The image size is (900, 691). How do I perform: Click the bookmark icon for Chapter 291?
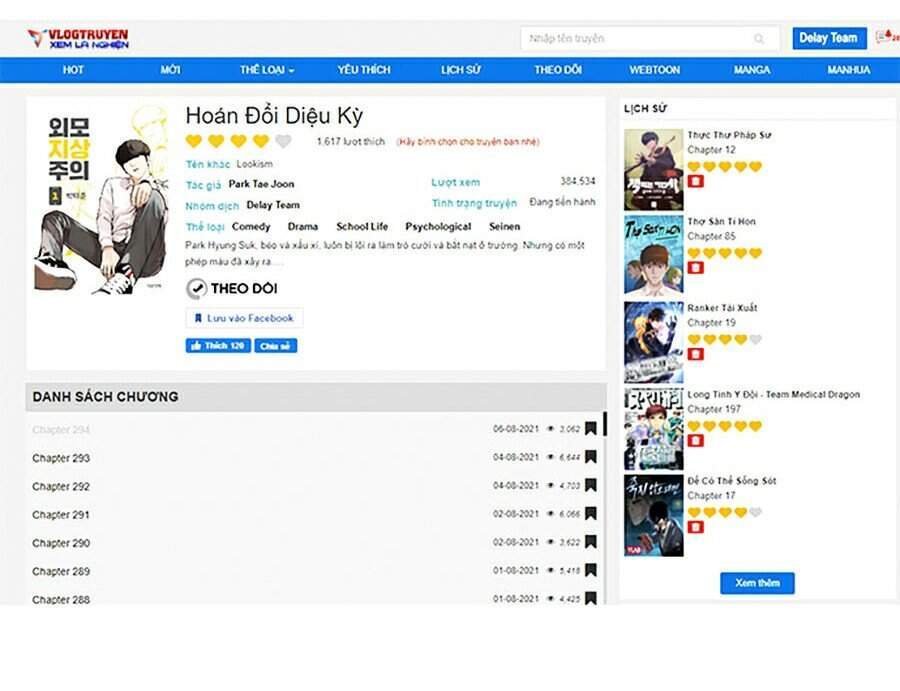(x=591, y=514)
